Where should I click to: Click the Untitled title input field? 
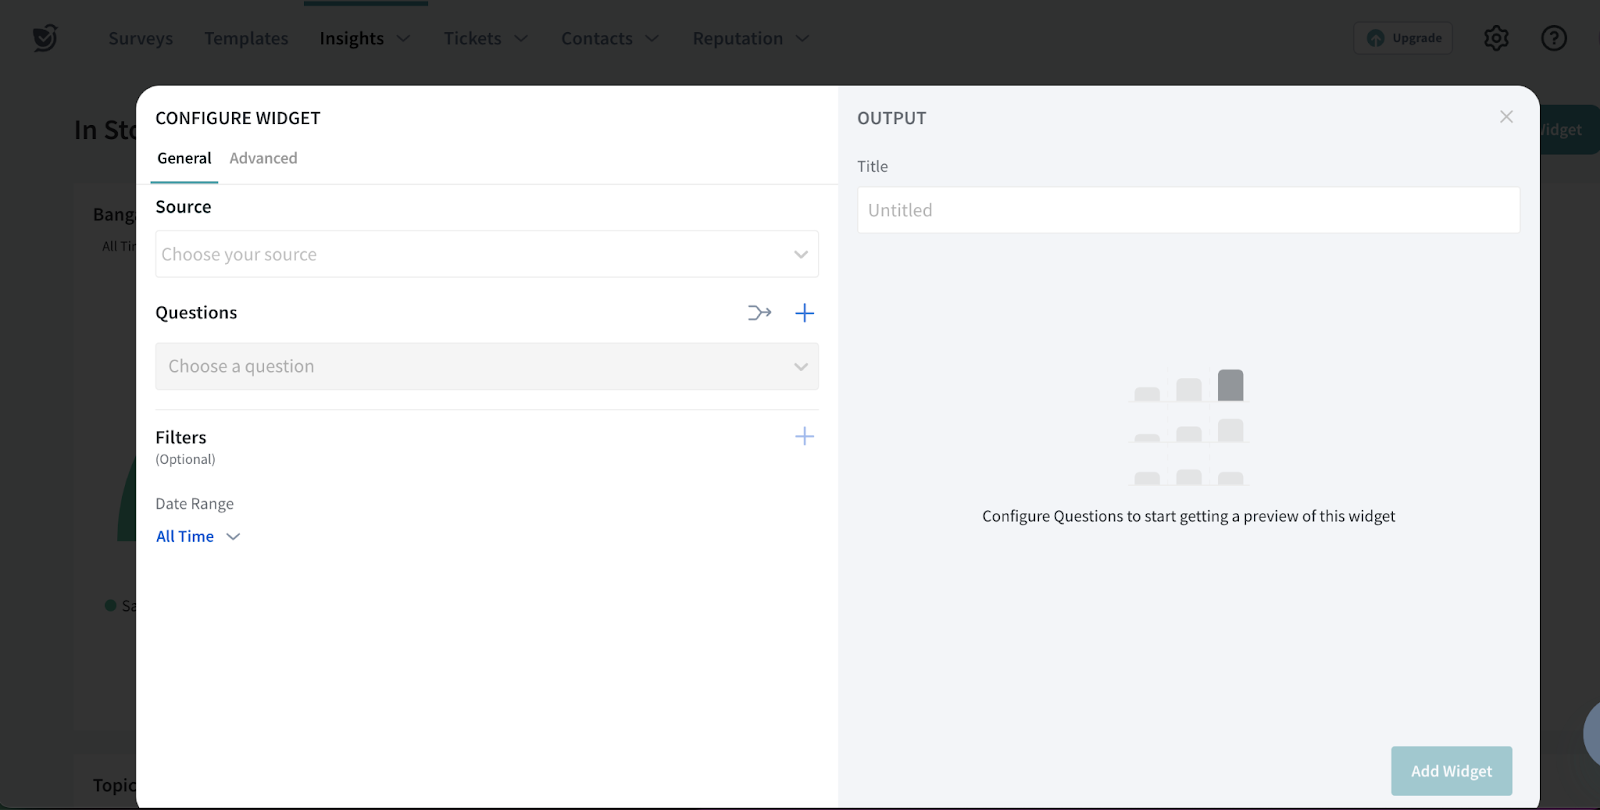pos(1188,210)
